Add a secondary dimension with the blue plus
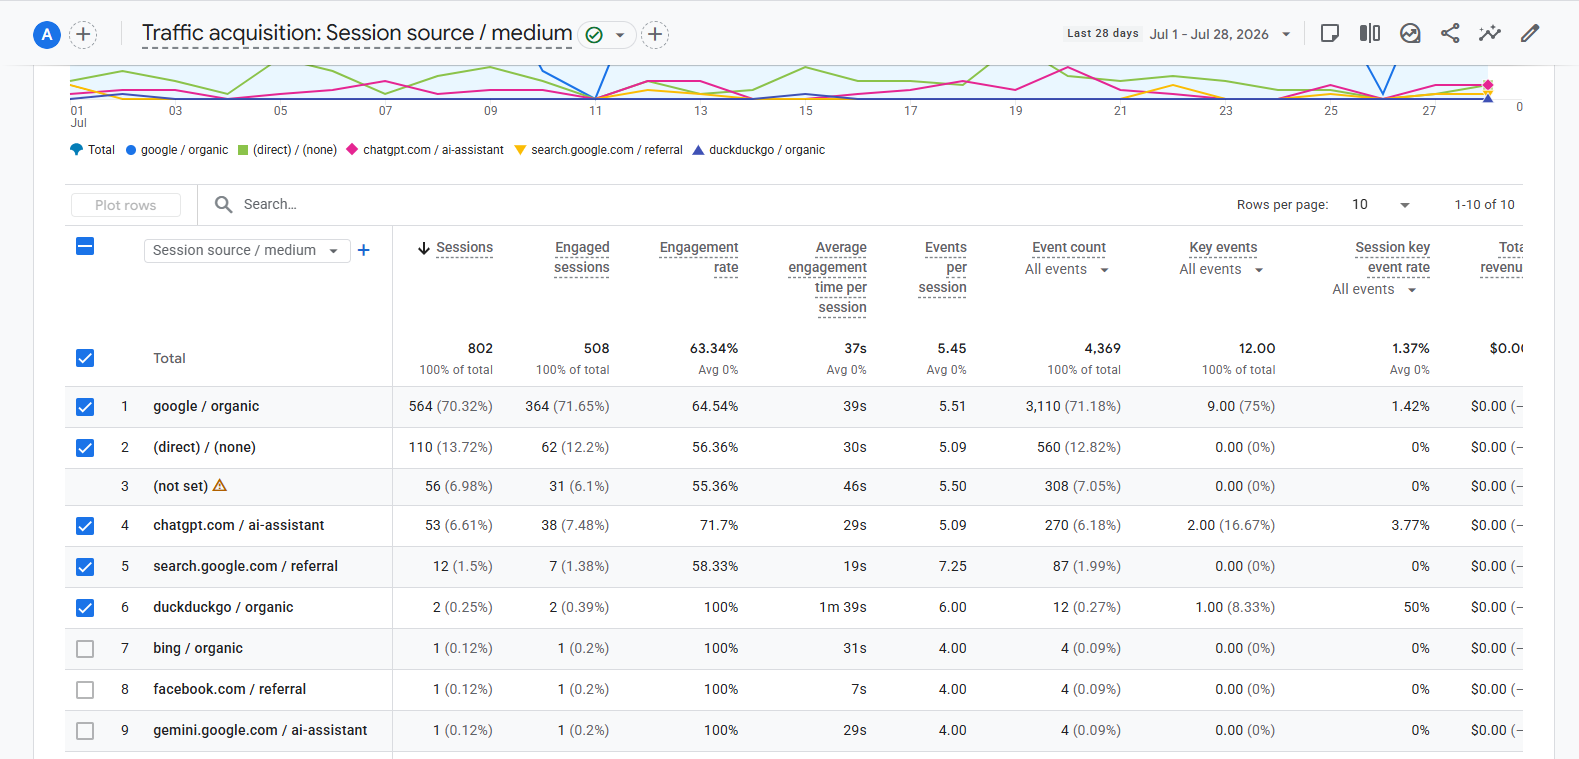Viewport: 1579px width, 759px height. point(364,250)
